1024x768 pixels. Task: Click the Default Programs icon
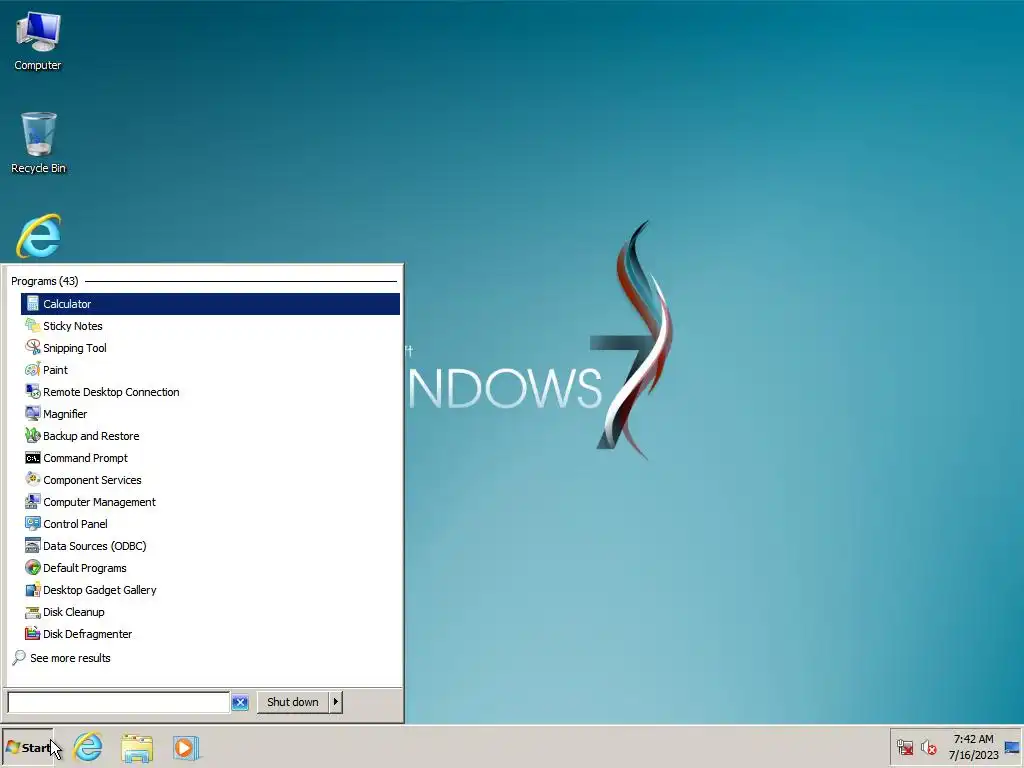pyautogui.click(x=33, y=568)
